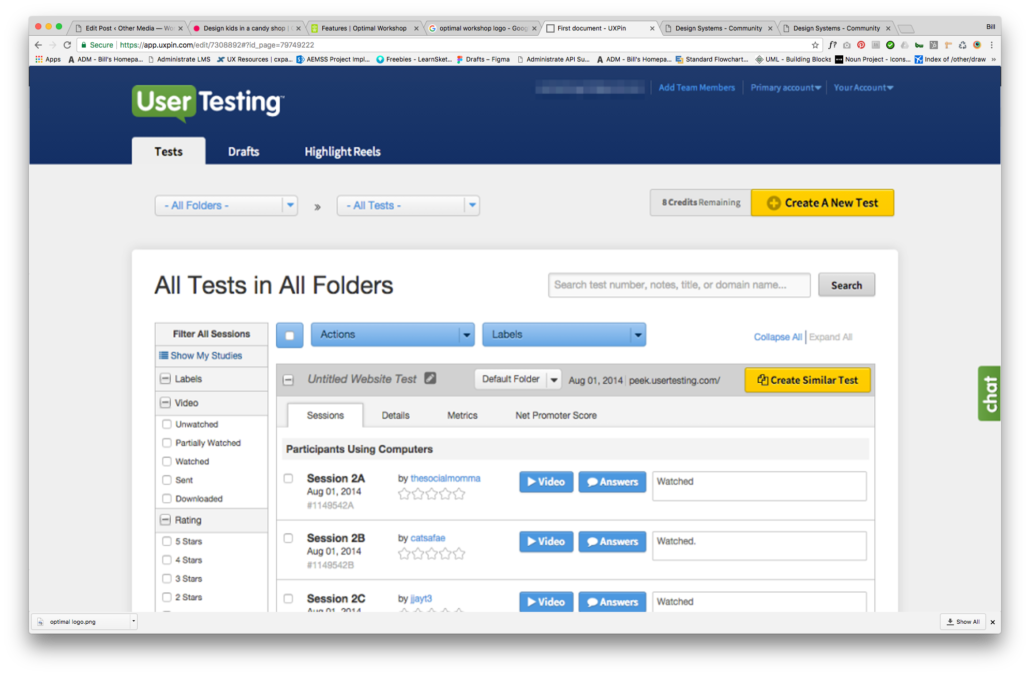
Task: Open the Details tab
Action: 395,415
